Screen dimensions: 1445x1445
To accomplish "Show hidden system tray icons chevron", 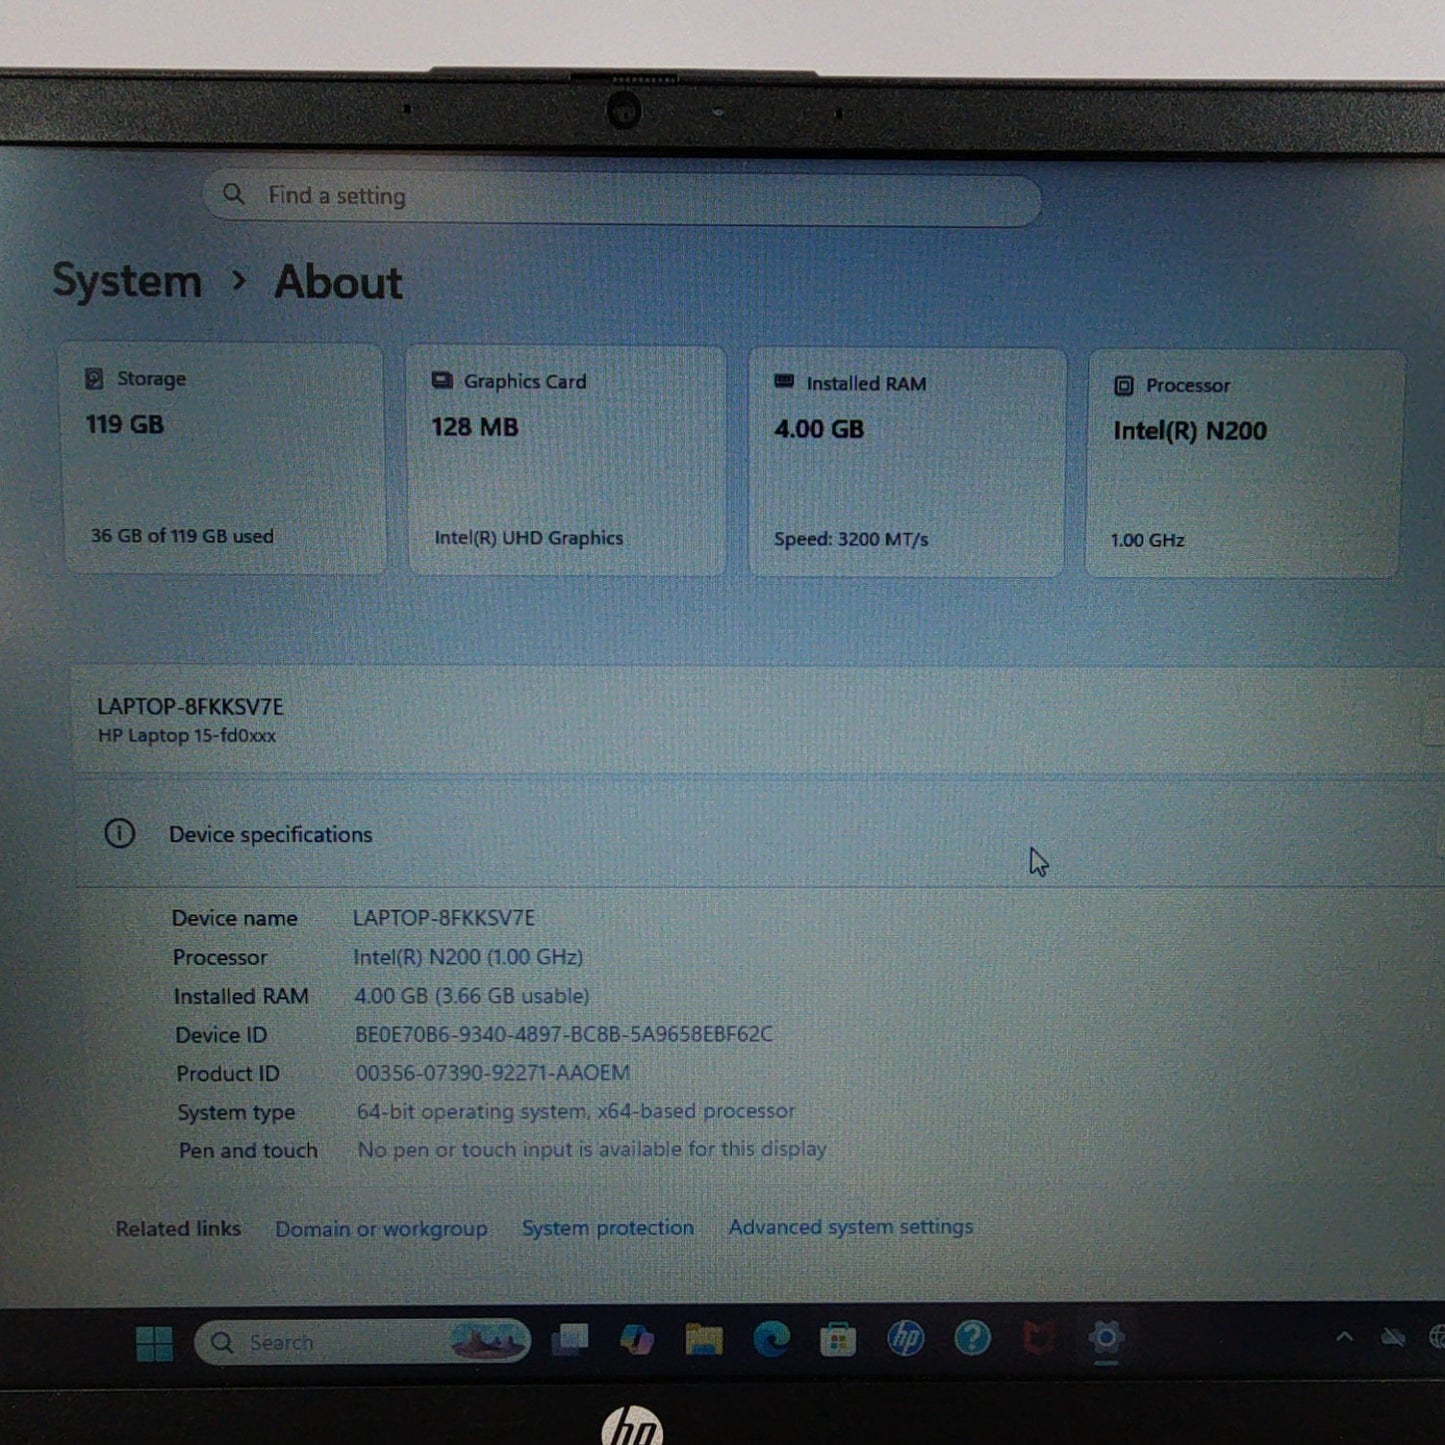I will 1345,1337.
